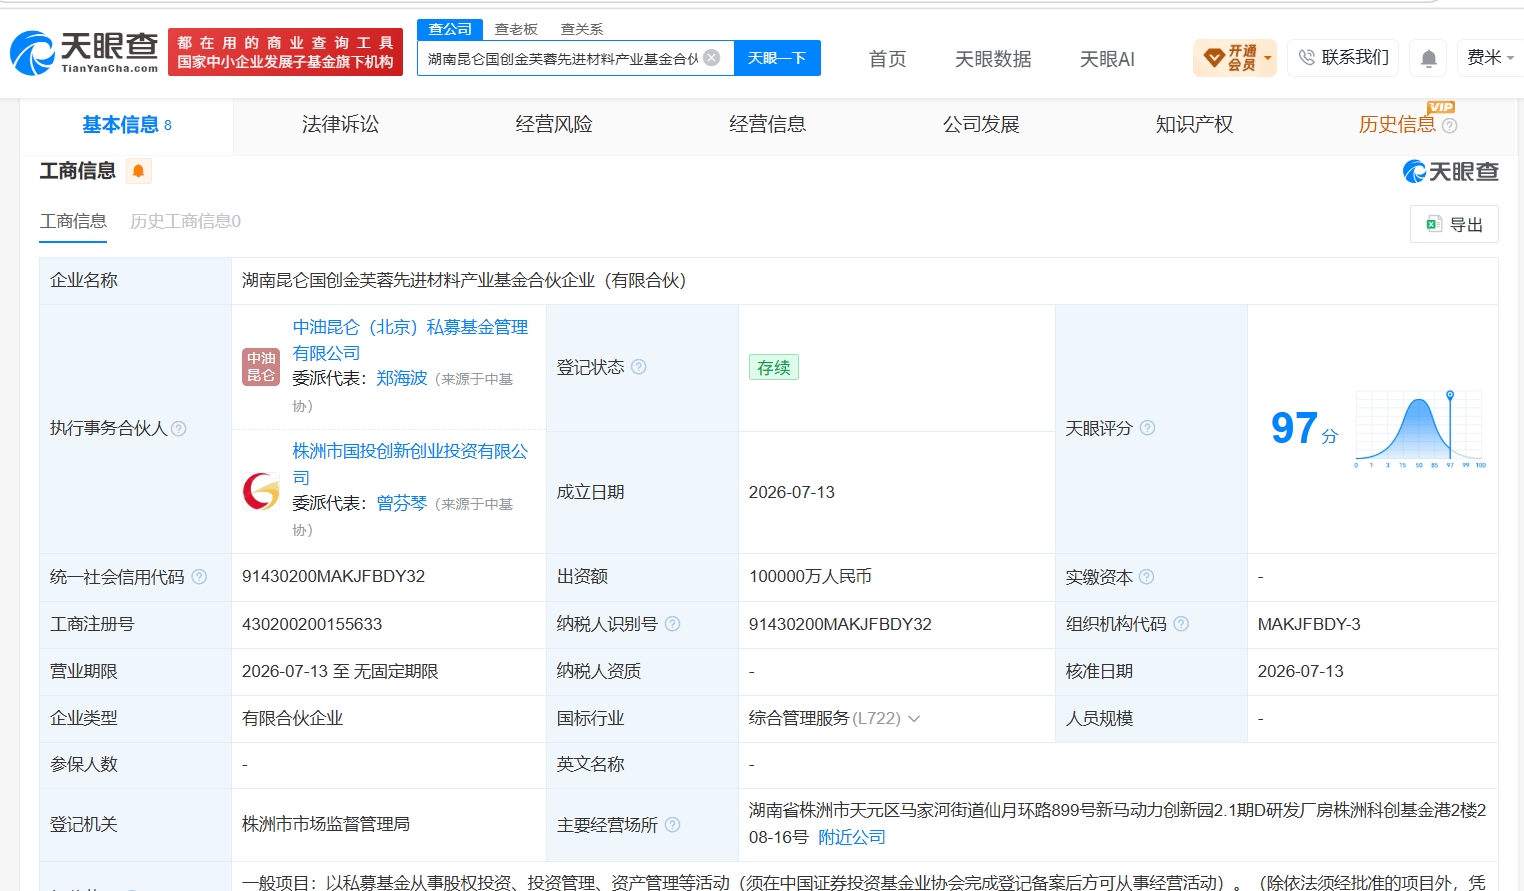Click the 株洲市市场监督管理局 cell

[x=326, y=825]
